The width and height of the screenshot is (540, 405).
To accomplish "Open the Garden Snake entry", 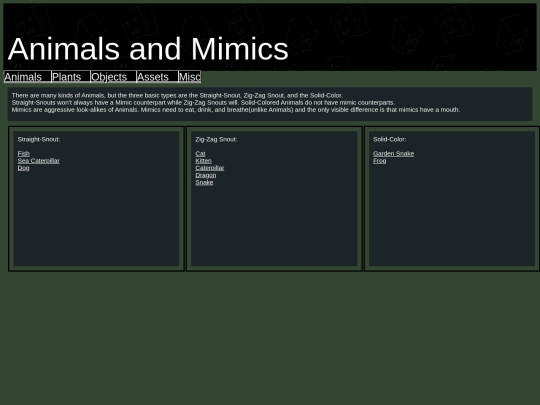I will coord(394,154).
